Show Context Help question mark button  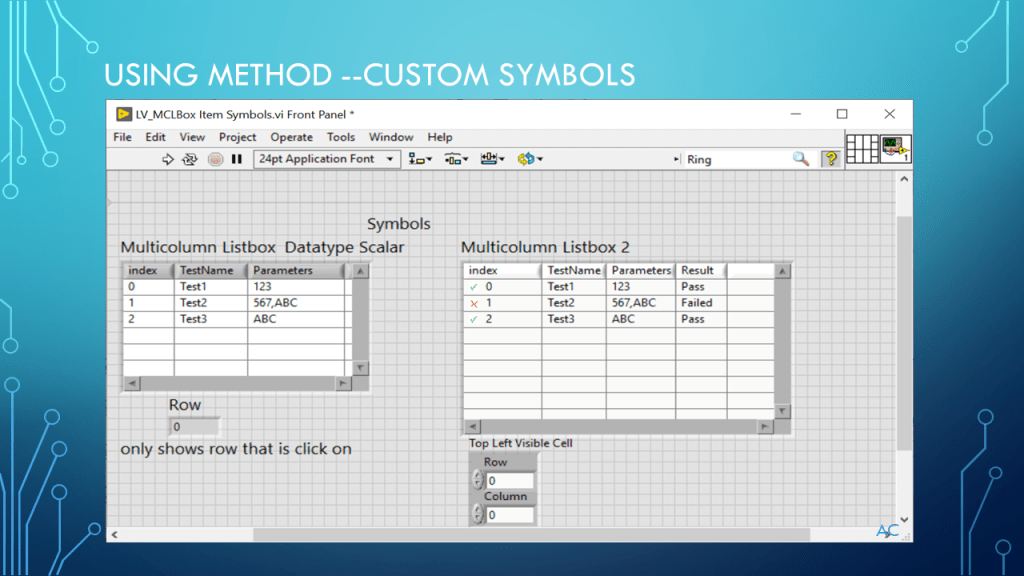830,159
